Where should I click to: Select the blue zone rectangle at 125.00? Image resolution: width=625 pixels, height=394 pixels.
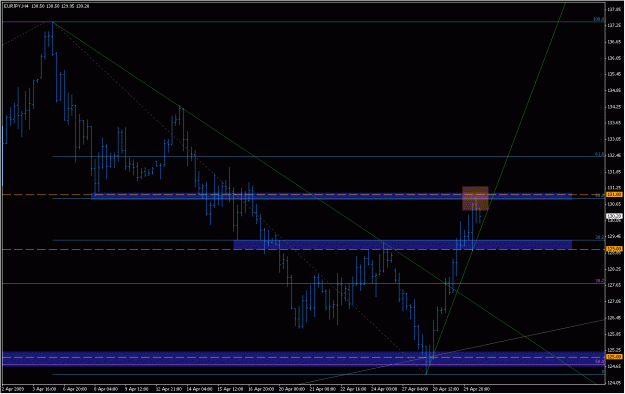(304, 359)
